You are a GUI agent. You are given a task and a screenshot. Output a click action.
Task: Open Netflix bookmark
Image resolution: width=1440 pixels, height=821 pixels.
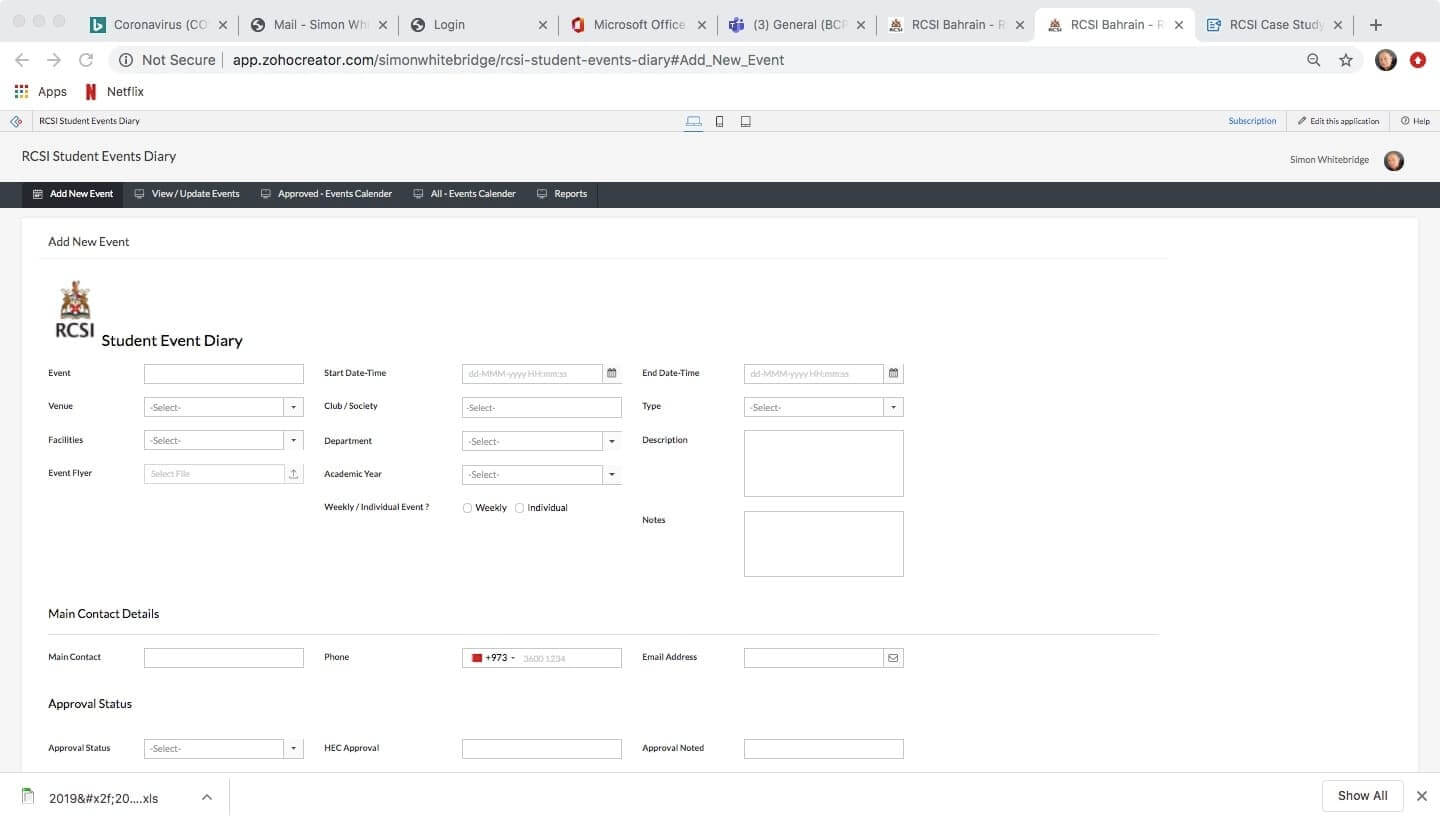tap(114, 91)
